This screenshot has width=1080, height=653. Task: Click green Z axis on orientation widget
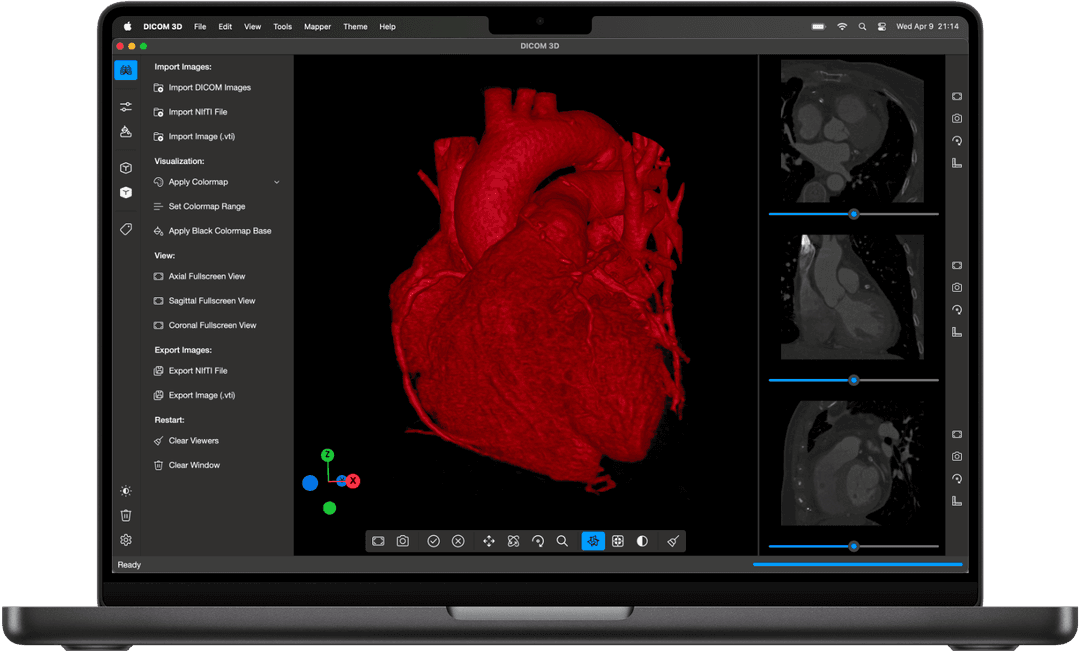[327, 455]
